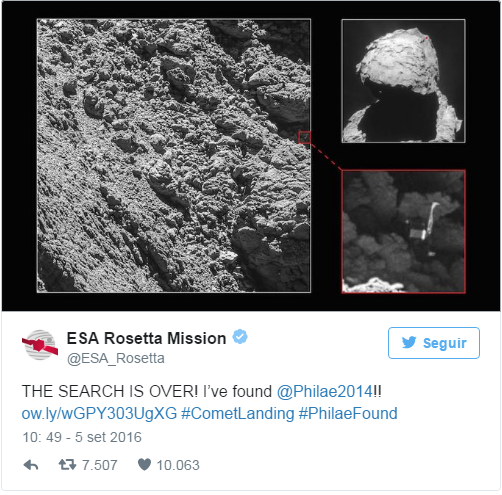The width and height of the screenshot is (502, 495).
Task: Follow the account with Seguir button
Action: (434, 343)
